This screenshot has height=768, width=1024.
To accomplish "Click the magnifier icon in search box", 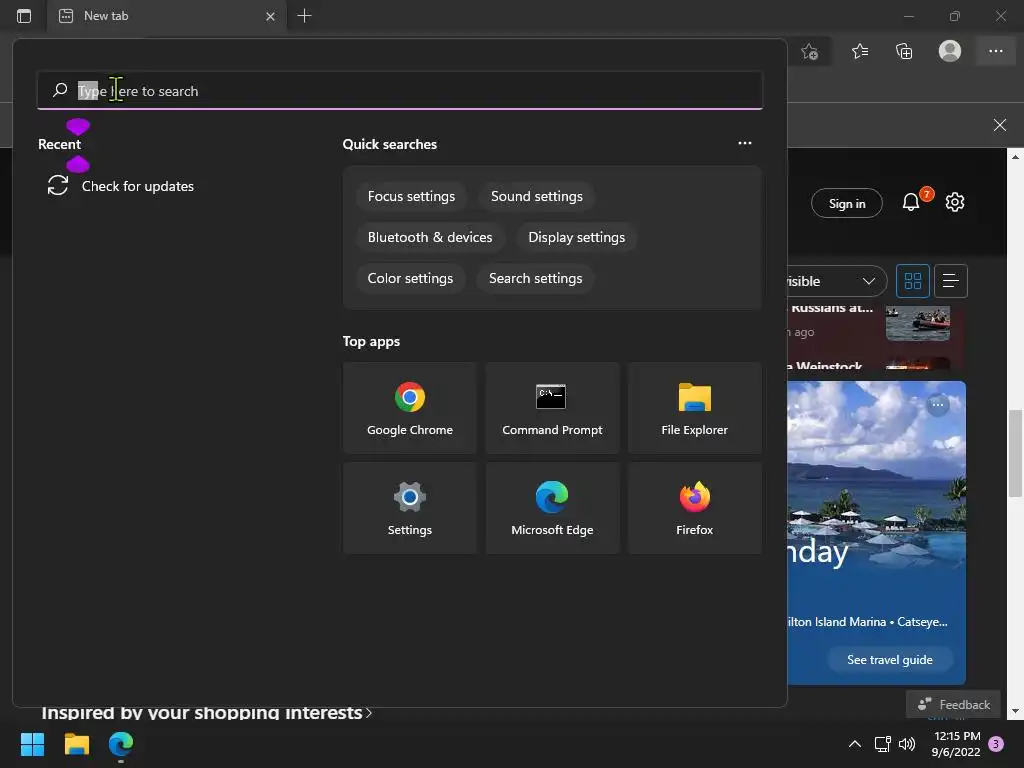I will (60, 90).
